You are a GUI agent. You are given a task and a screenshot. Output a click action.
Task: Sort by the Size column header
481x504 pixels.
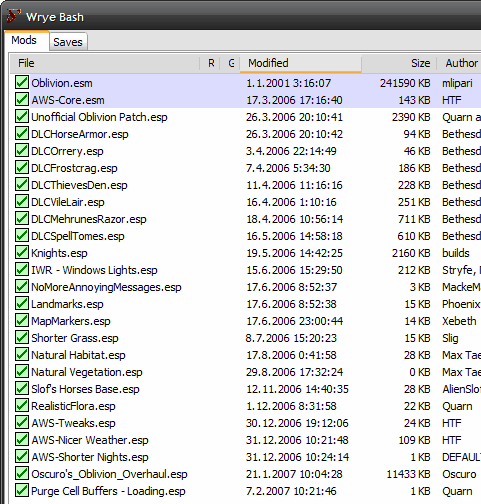399,63
